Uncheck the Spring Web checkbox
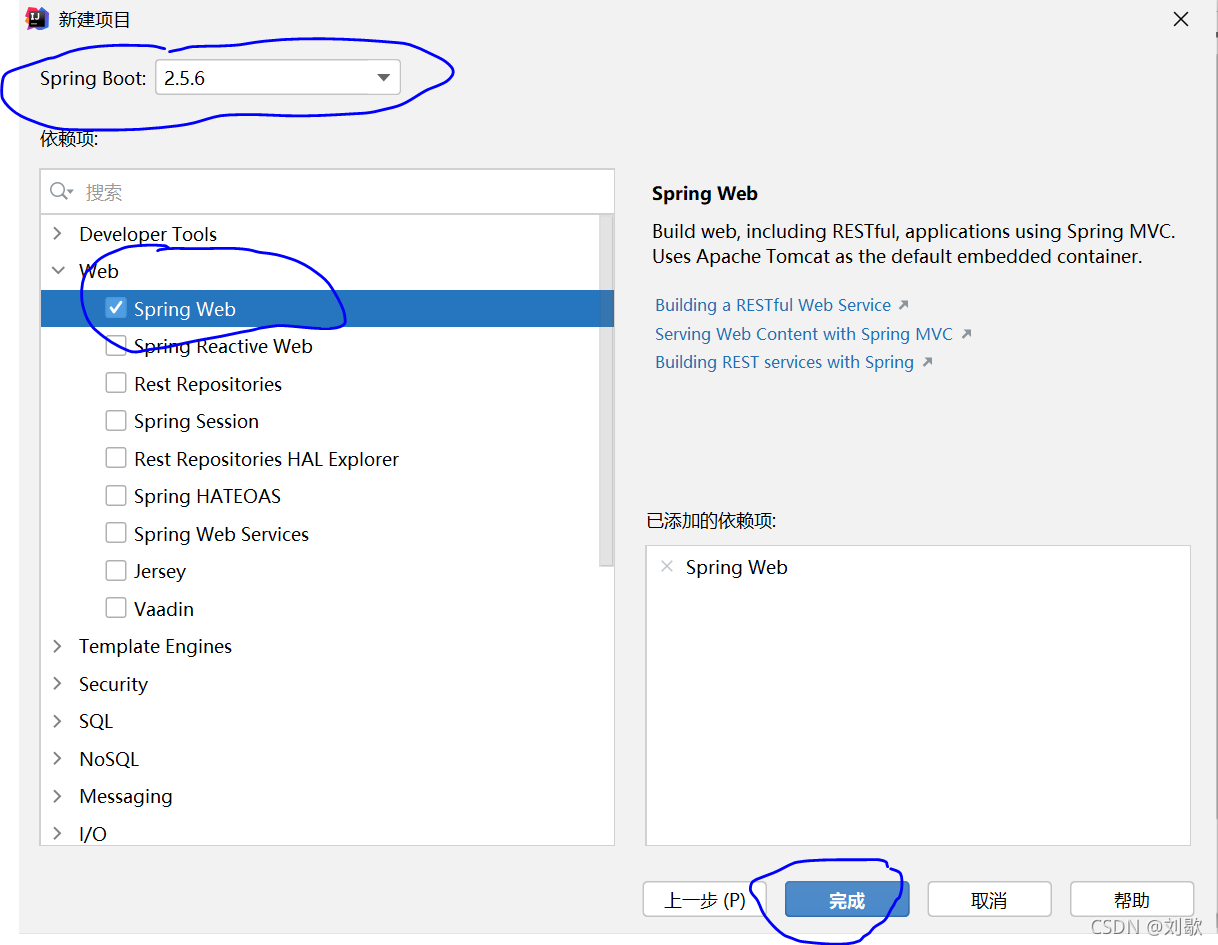 116,308
